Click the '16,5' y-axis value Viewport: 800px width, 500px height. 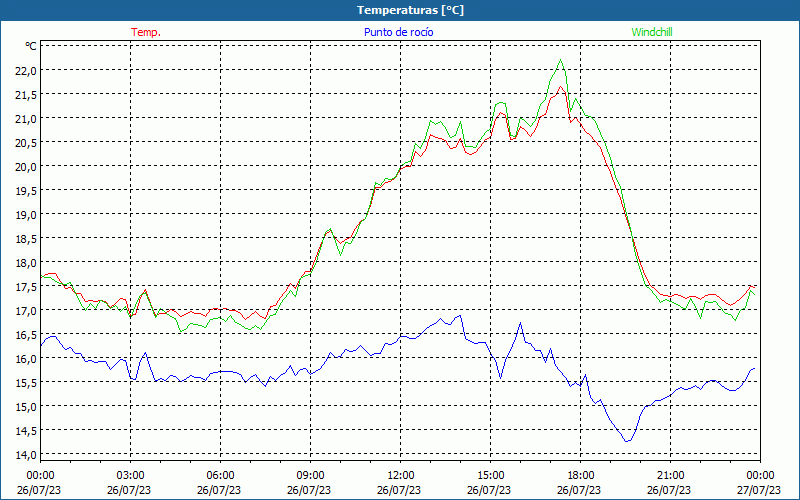(26, 335)
